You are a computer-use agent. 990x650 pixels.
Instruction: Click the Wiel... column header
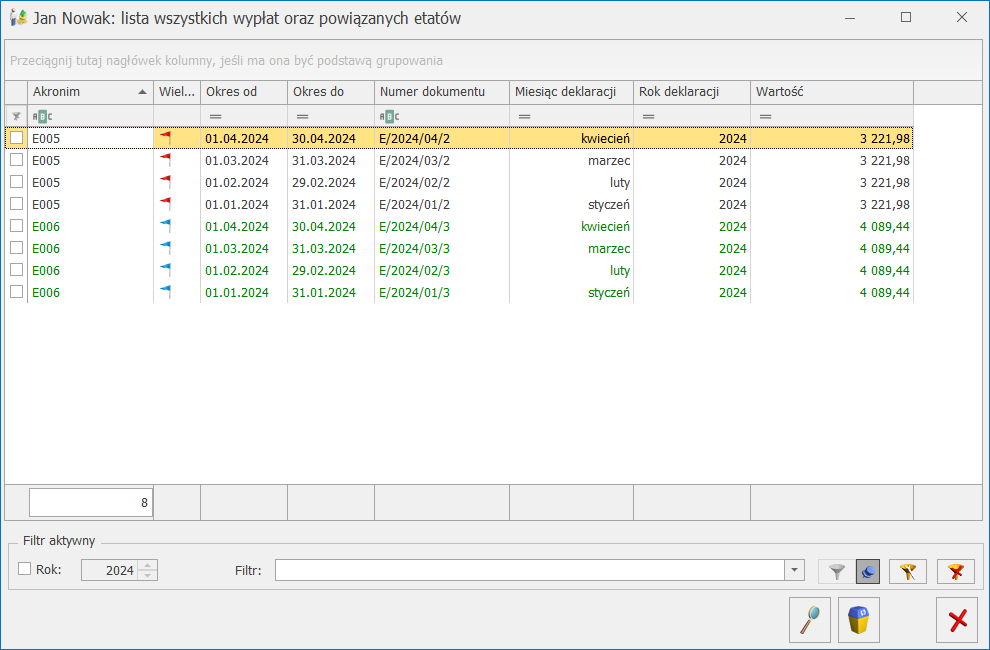point(177,92)
